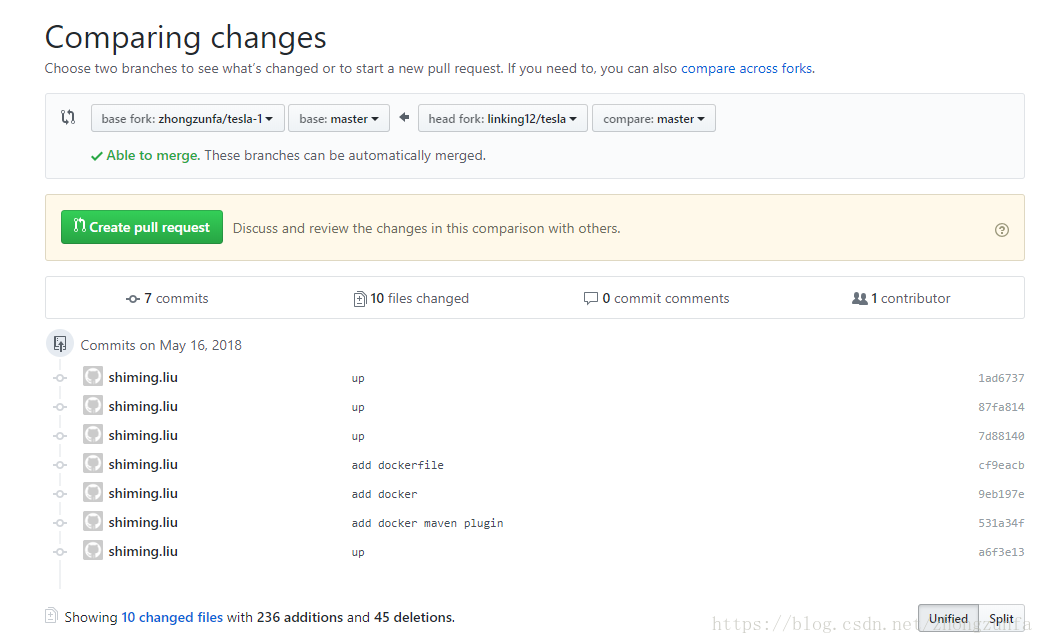Image resolution: width=1044 pixels, height=644 pixels.
Task: Click the Create pull request button
Action: pos(142,227)
